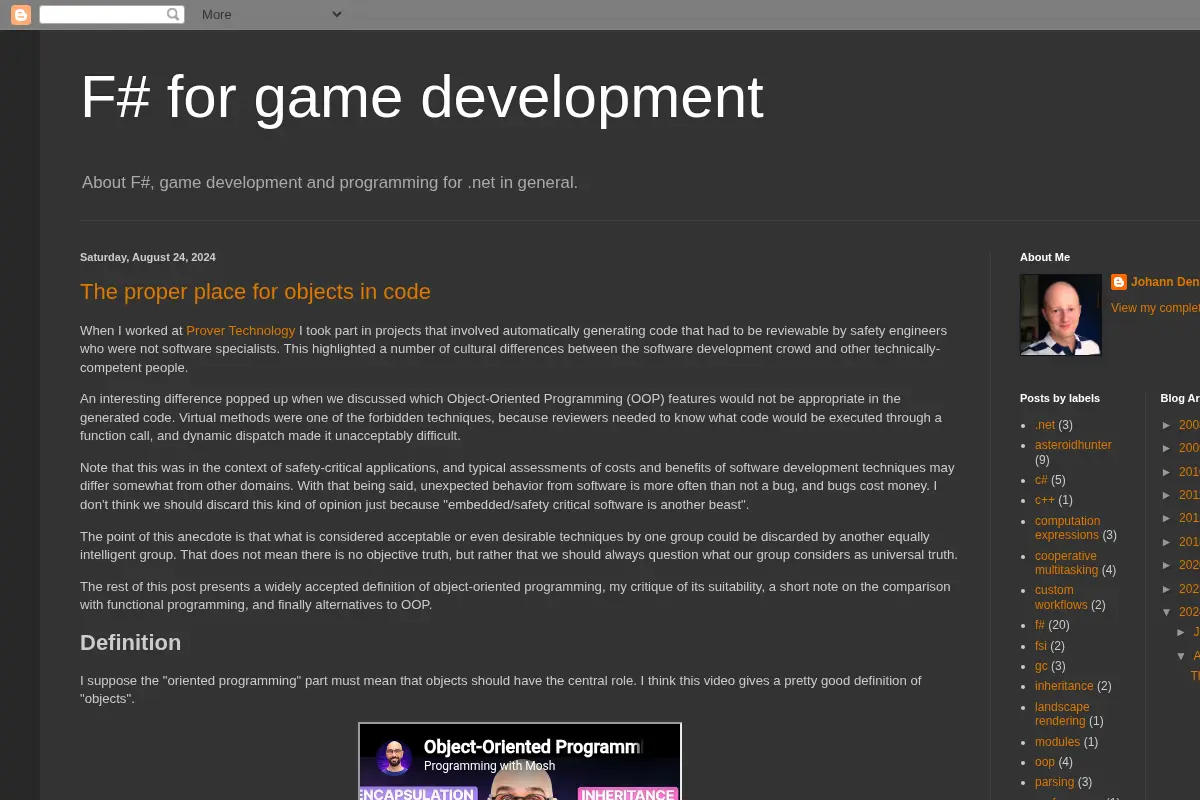Open computation expressions label
The image size is (1200, 800).
coord(1067,528)
